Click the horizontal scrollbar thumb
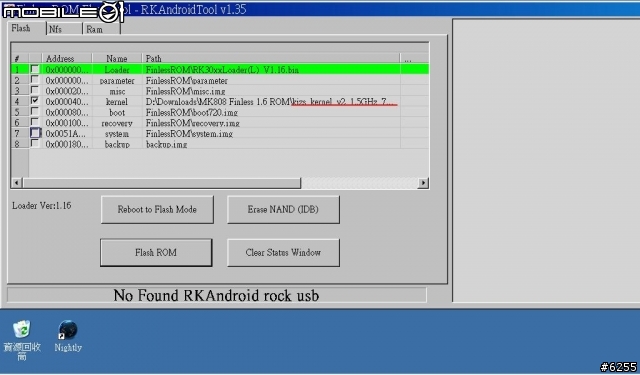Viewport: 640px width, 375px height. [162, 183]
